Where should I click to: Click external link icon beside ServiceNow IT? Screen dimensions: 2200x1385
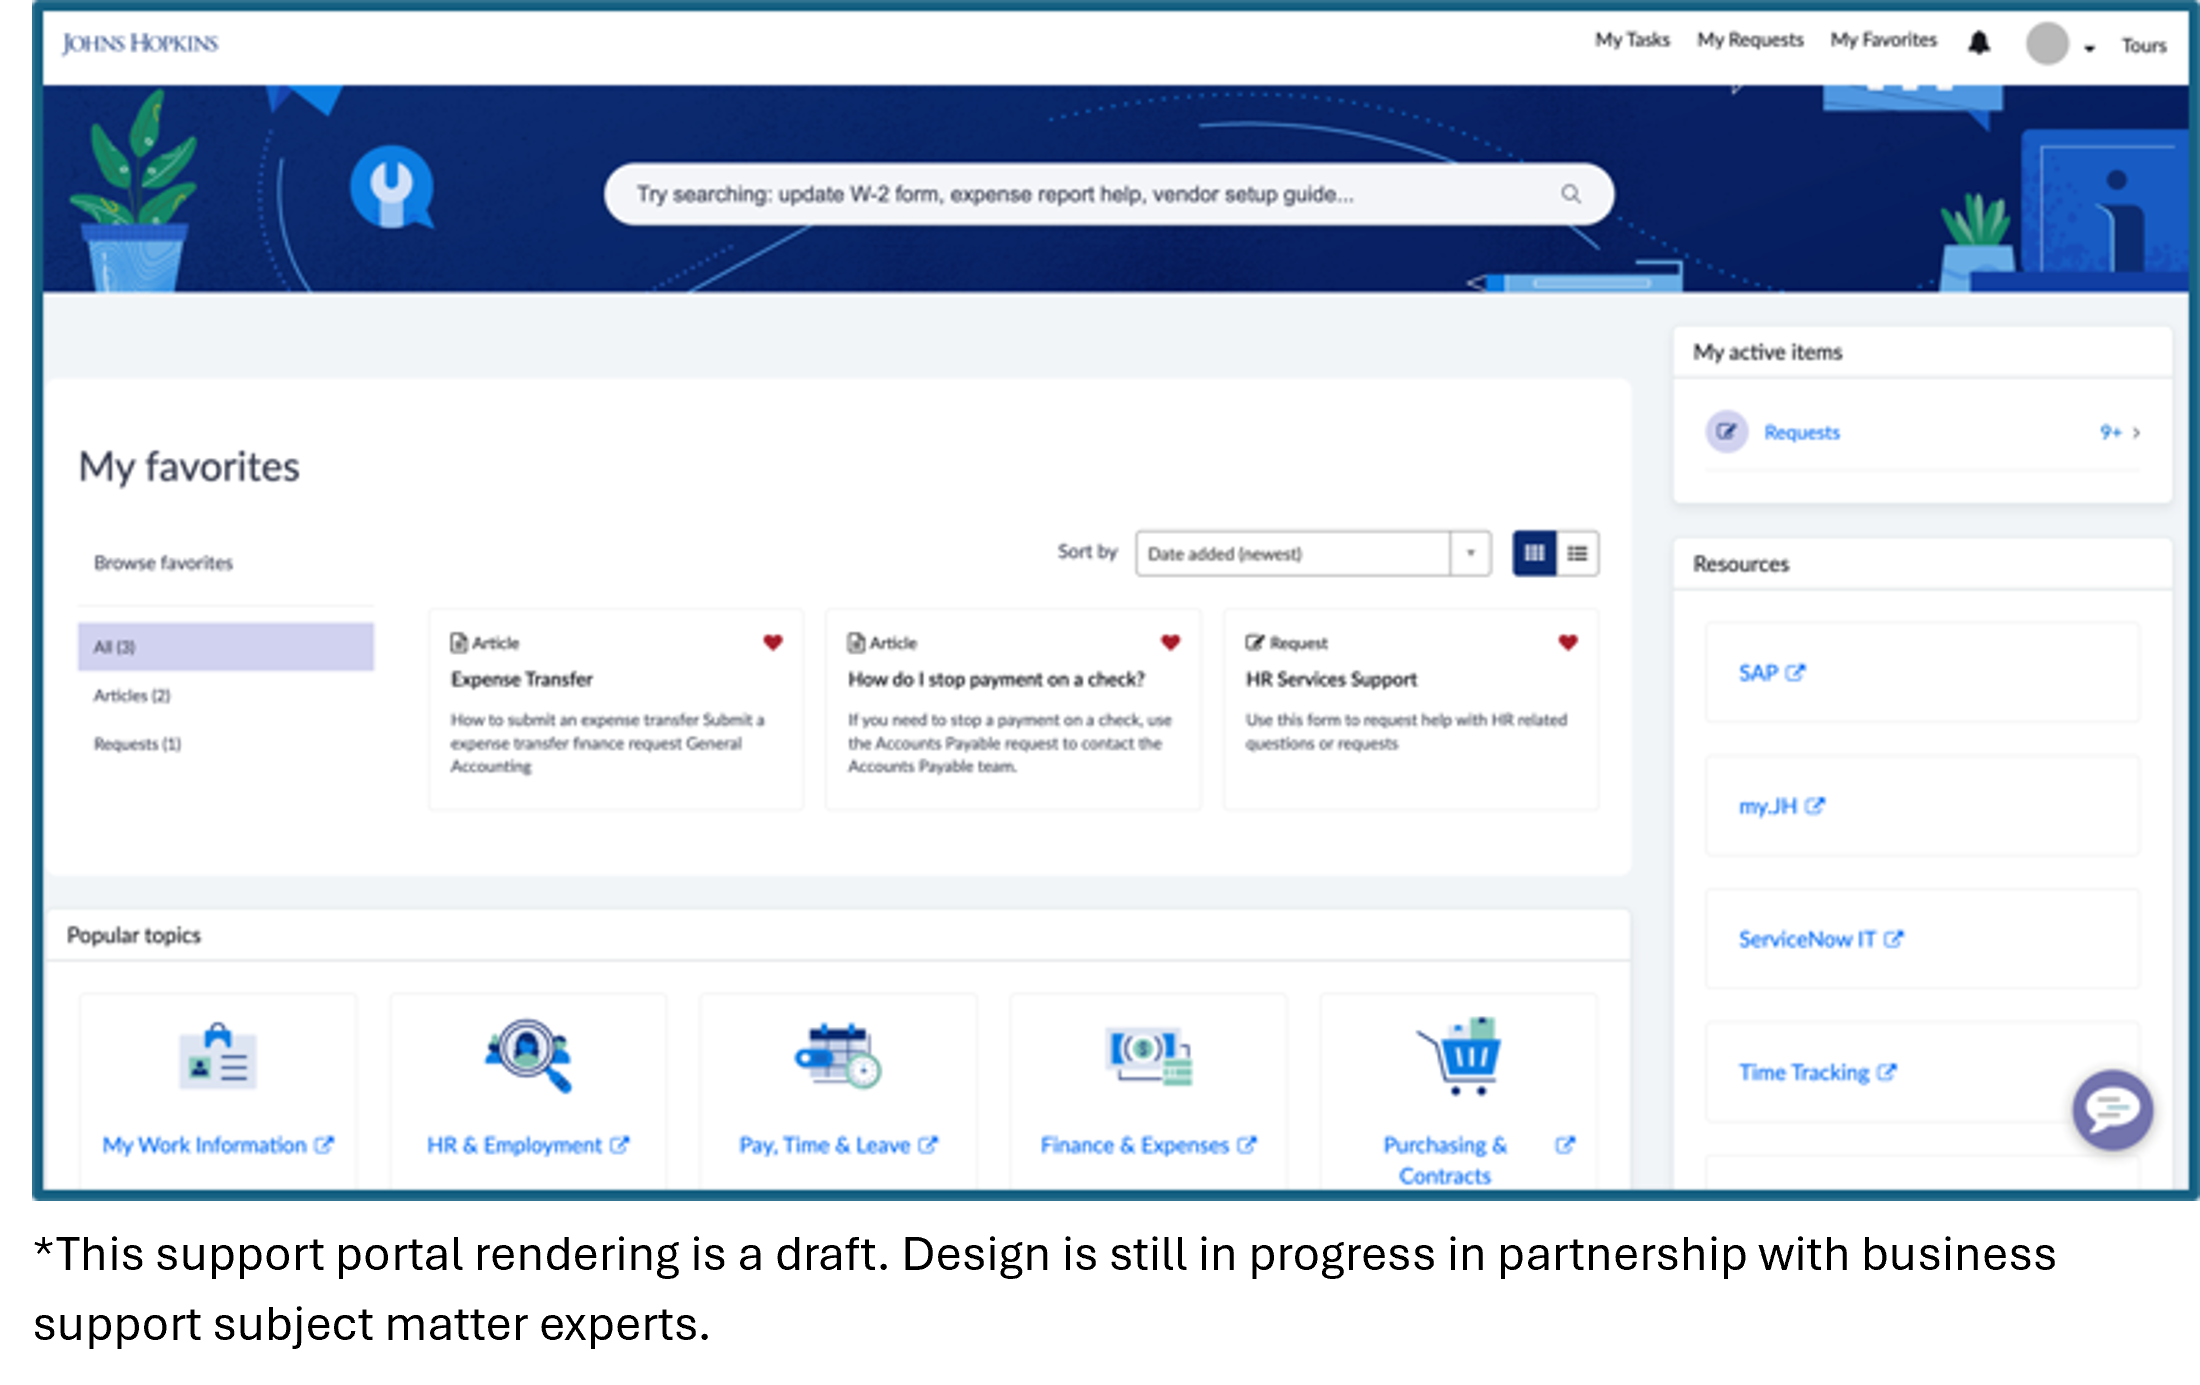(1893, 939)
